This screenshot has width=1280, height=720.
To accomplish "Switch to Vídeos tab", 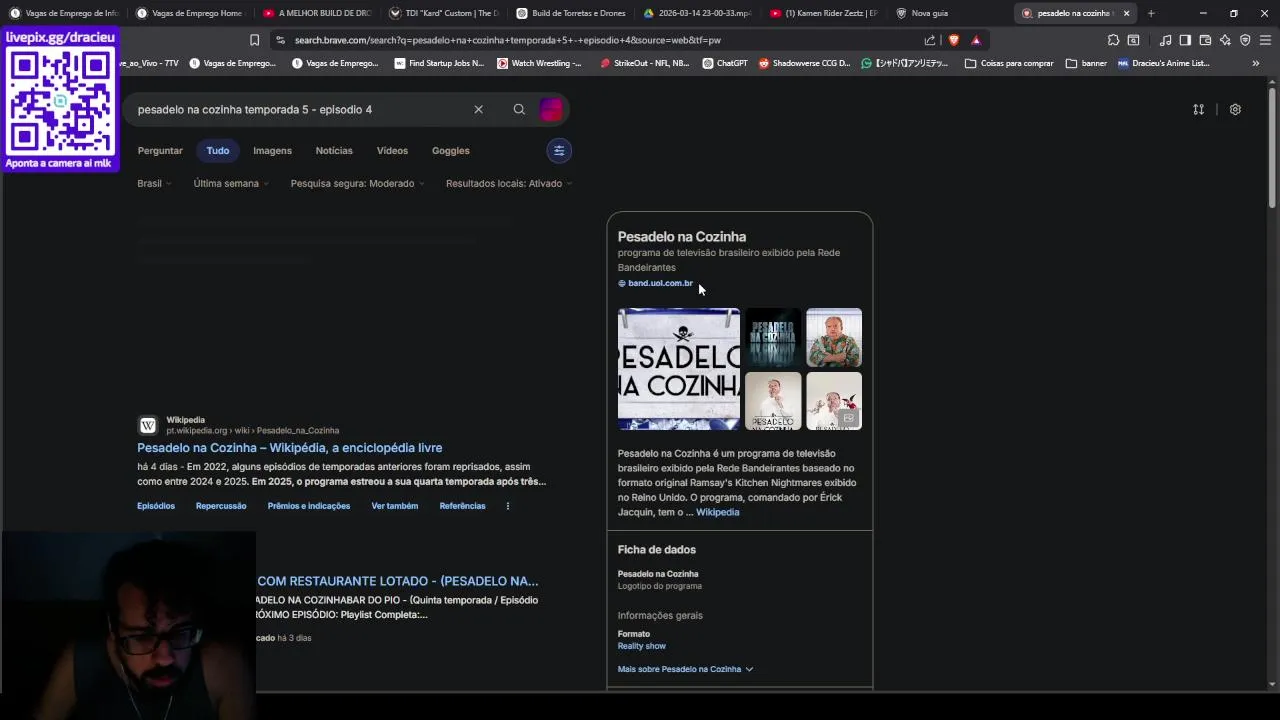I will click(x=392, y=150).
